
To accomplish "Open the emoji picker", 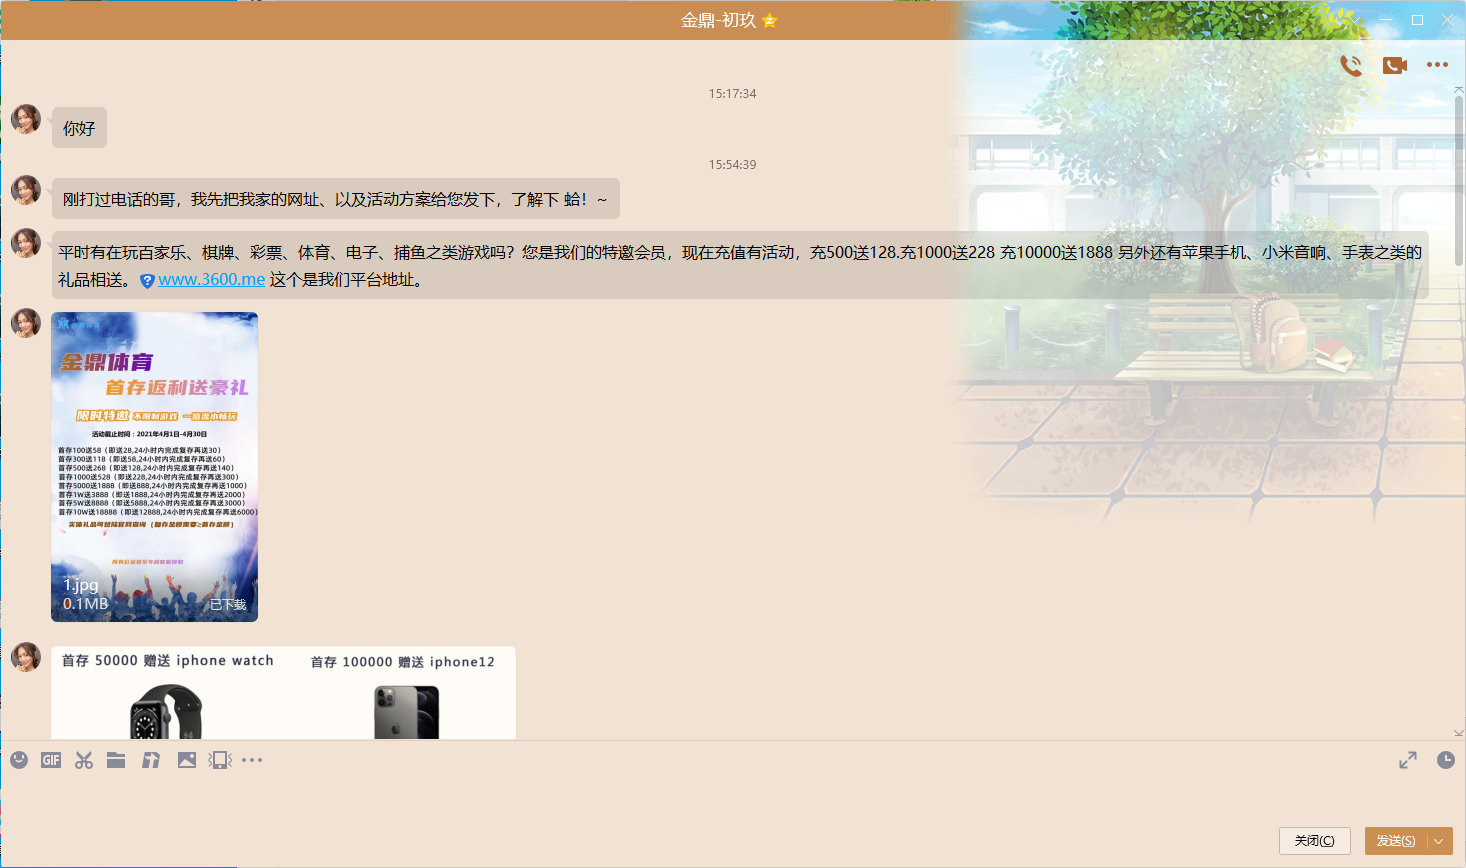I will pos(19,760).
